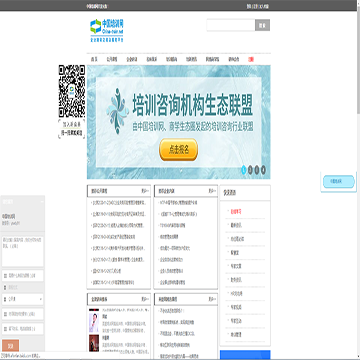
Task: Select the first carousel dot on banner
Action: pyautogui.click(x=244, y=170)
